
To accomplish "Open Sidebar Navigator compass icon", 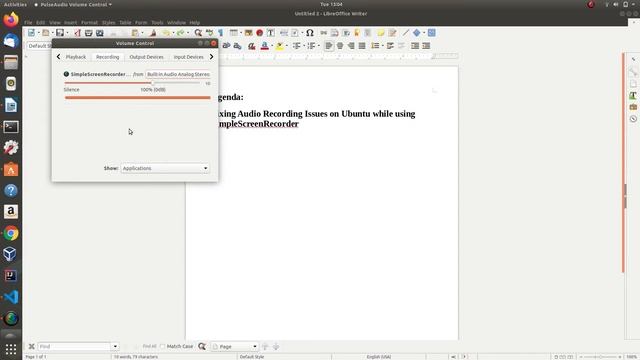I will [x=633, y=119].
